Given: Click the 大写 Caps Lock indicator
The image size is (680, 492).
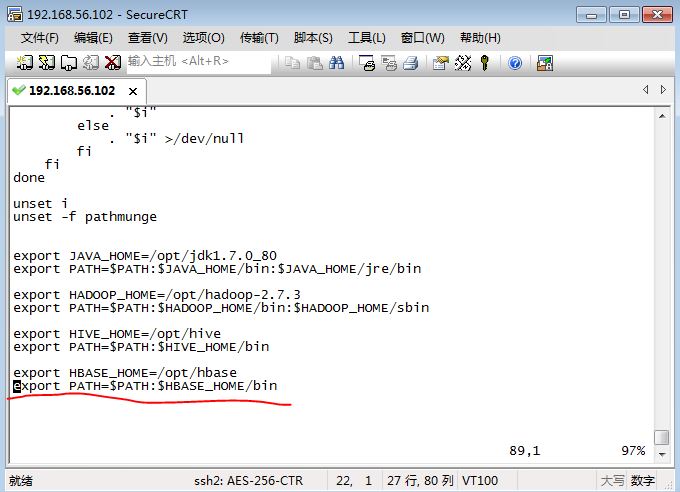Looking at the screenshot, I should (x=612, y=481).
